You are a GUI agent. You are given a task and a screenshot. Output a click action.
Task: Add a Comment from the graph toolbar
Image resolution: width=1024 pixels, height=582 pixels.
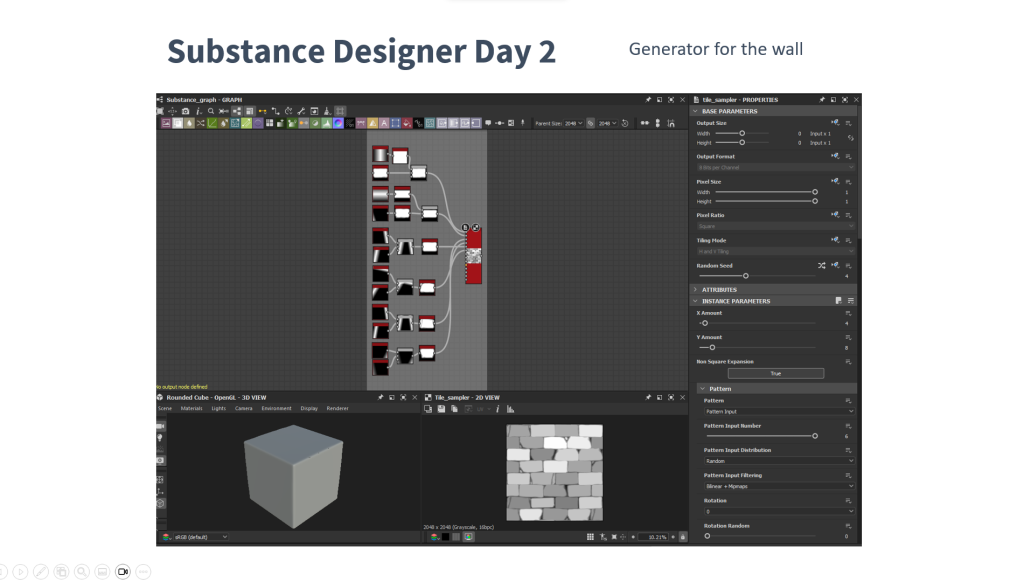pos(488,123)
